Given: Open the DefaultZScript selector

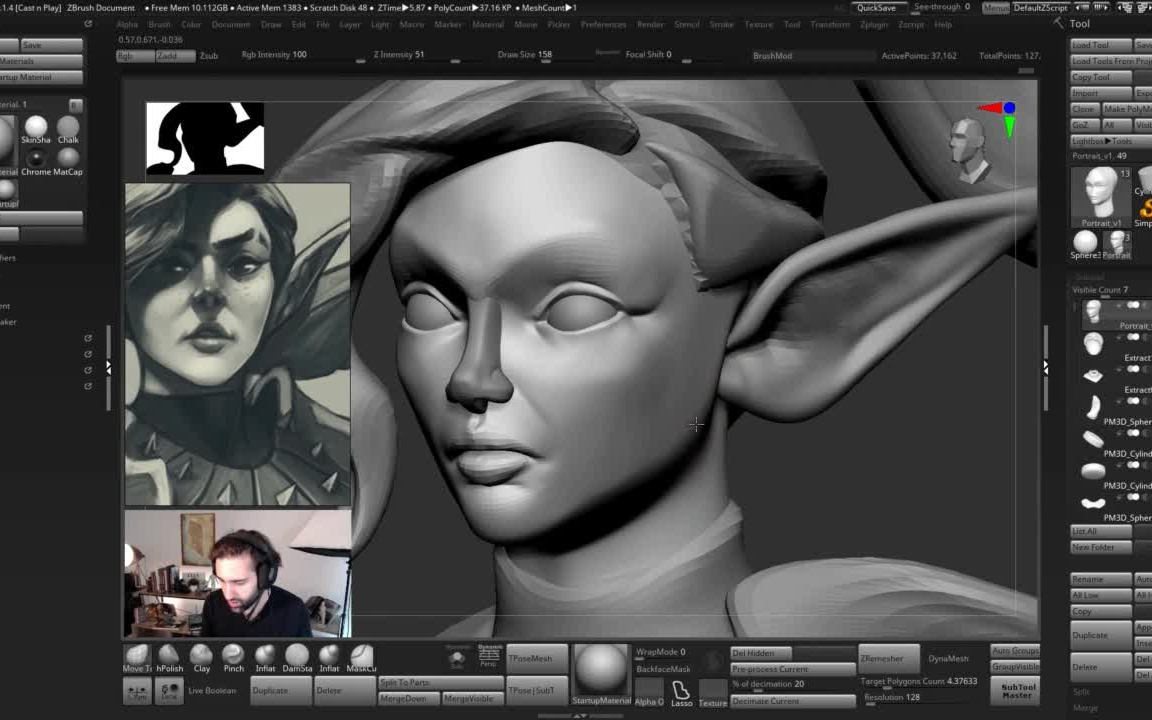Looking at the screenshot, I should coord(1040,7).
